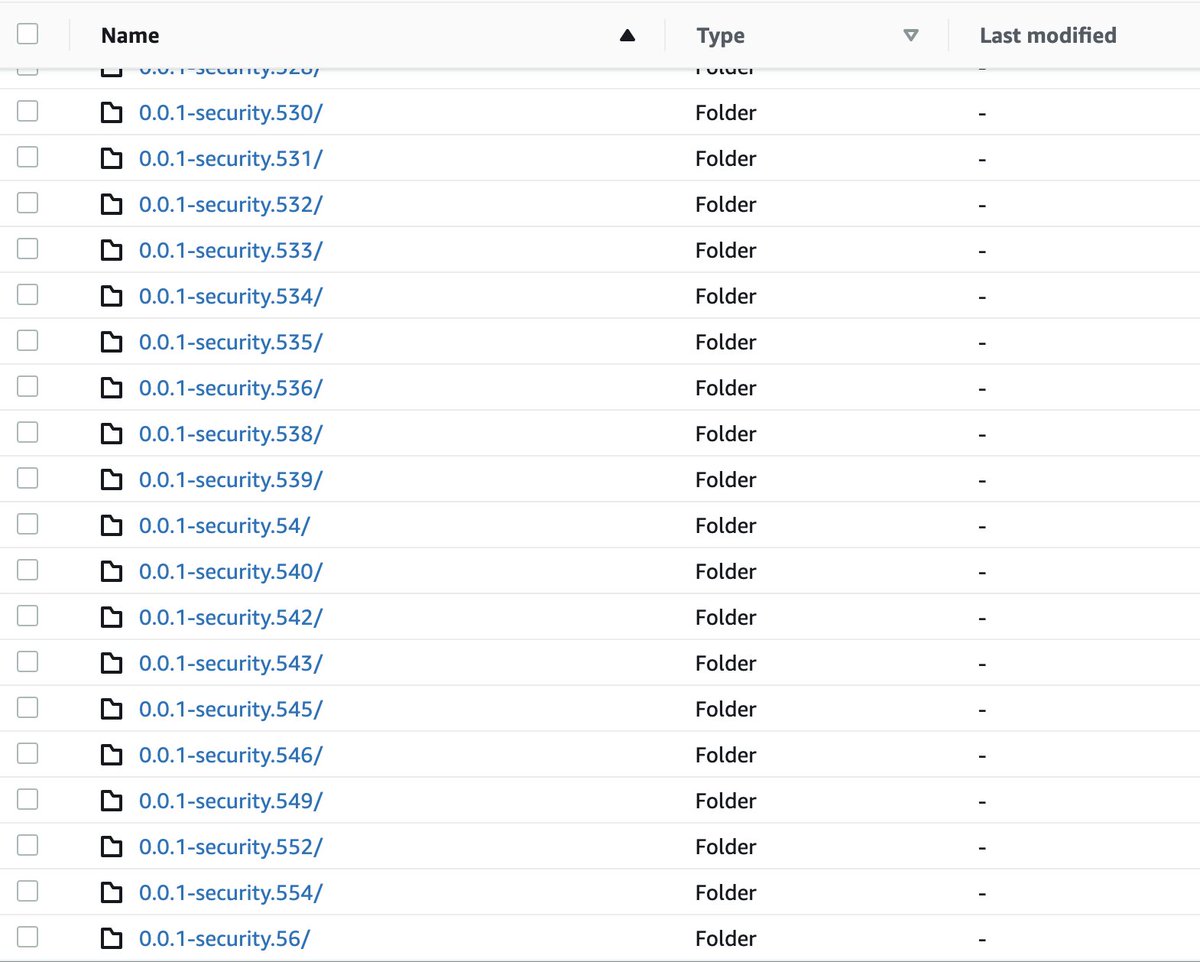Click folder icon of 0.0.1-security.549/

pos(112,802)
